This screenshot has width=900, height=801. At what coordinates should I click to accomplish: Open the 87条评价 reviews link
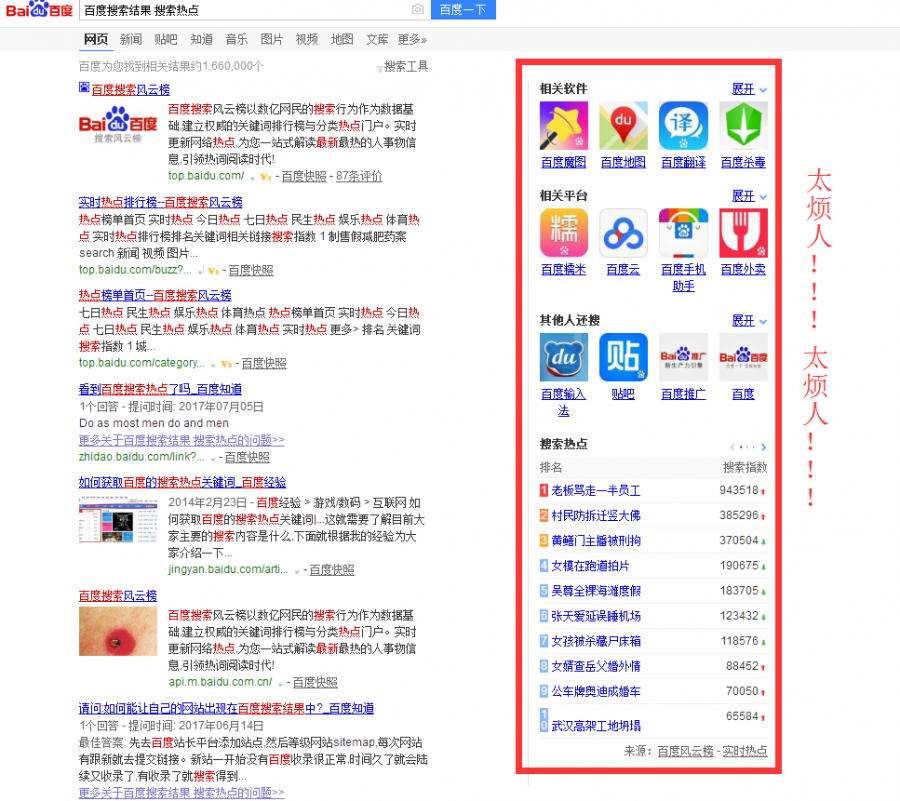[x=359, y=177]
